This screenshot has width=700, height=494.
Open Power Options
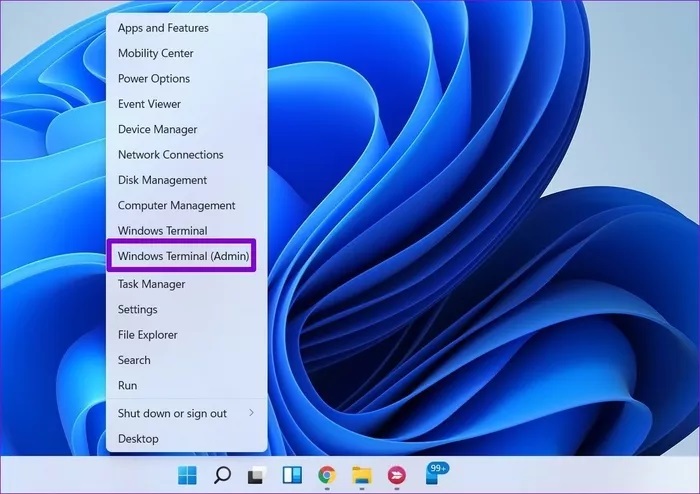pos(154,79)
